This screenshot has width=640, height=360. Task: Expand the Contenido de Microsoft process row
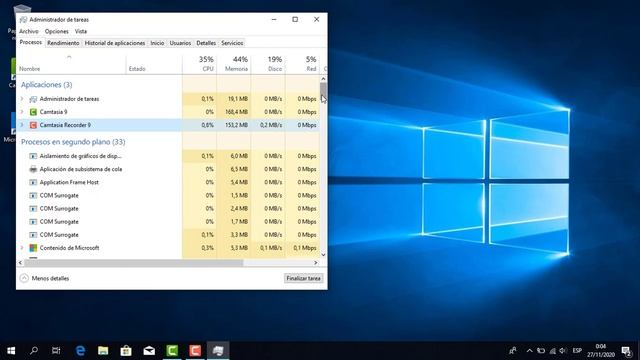point(22,248)
